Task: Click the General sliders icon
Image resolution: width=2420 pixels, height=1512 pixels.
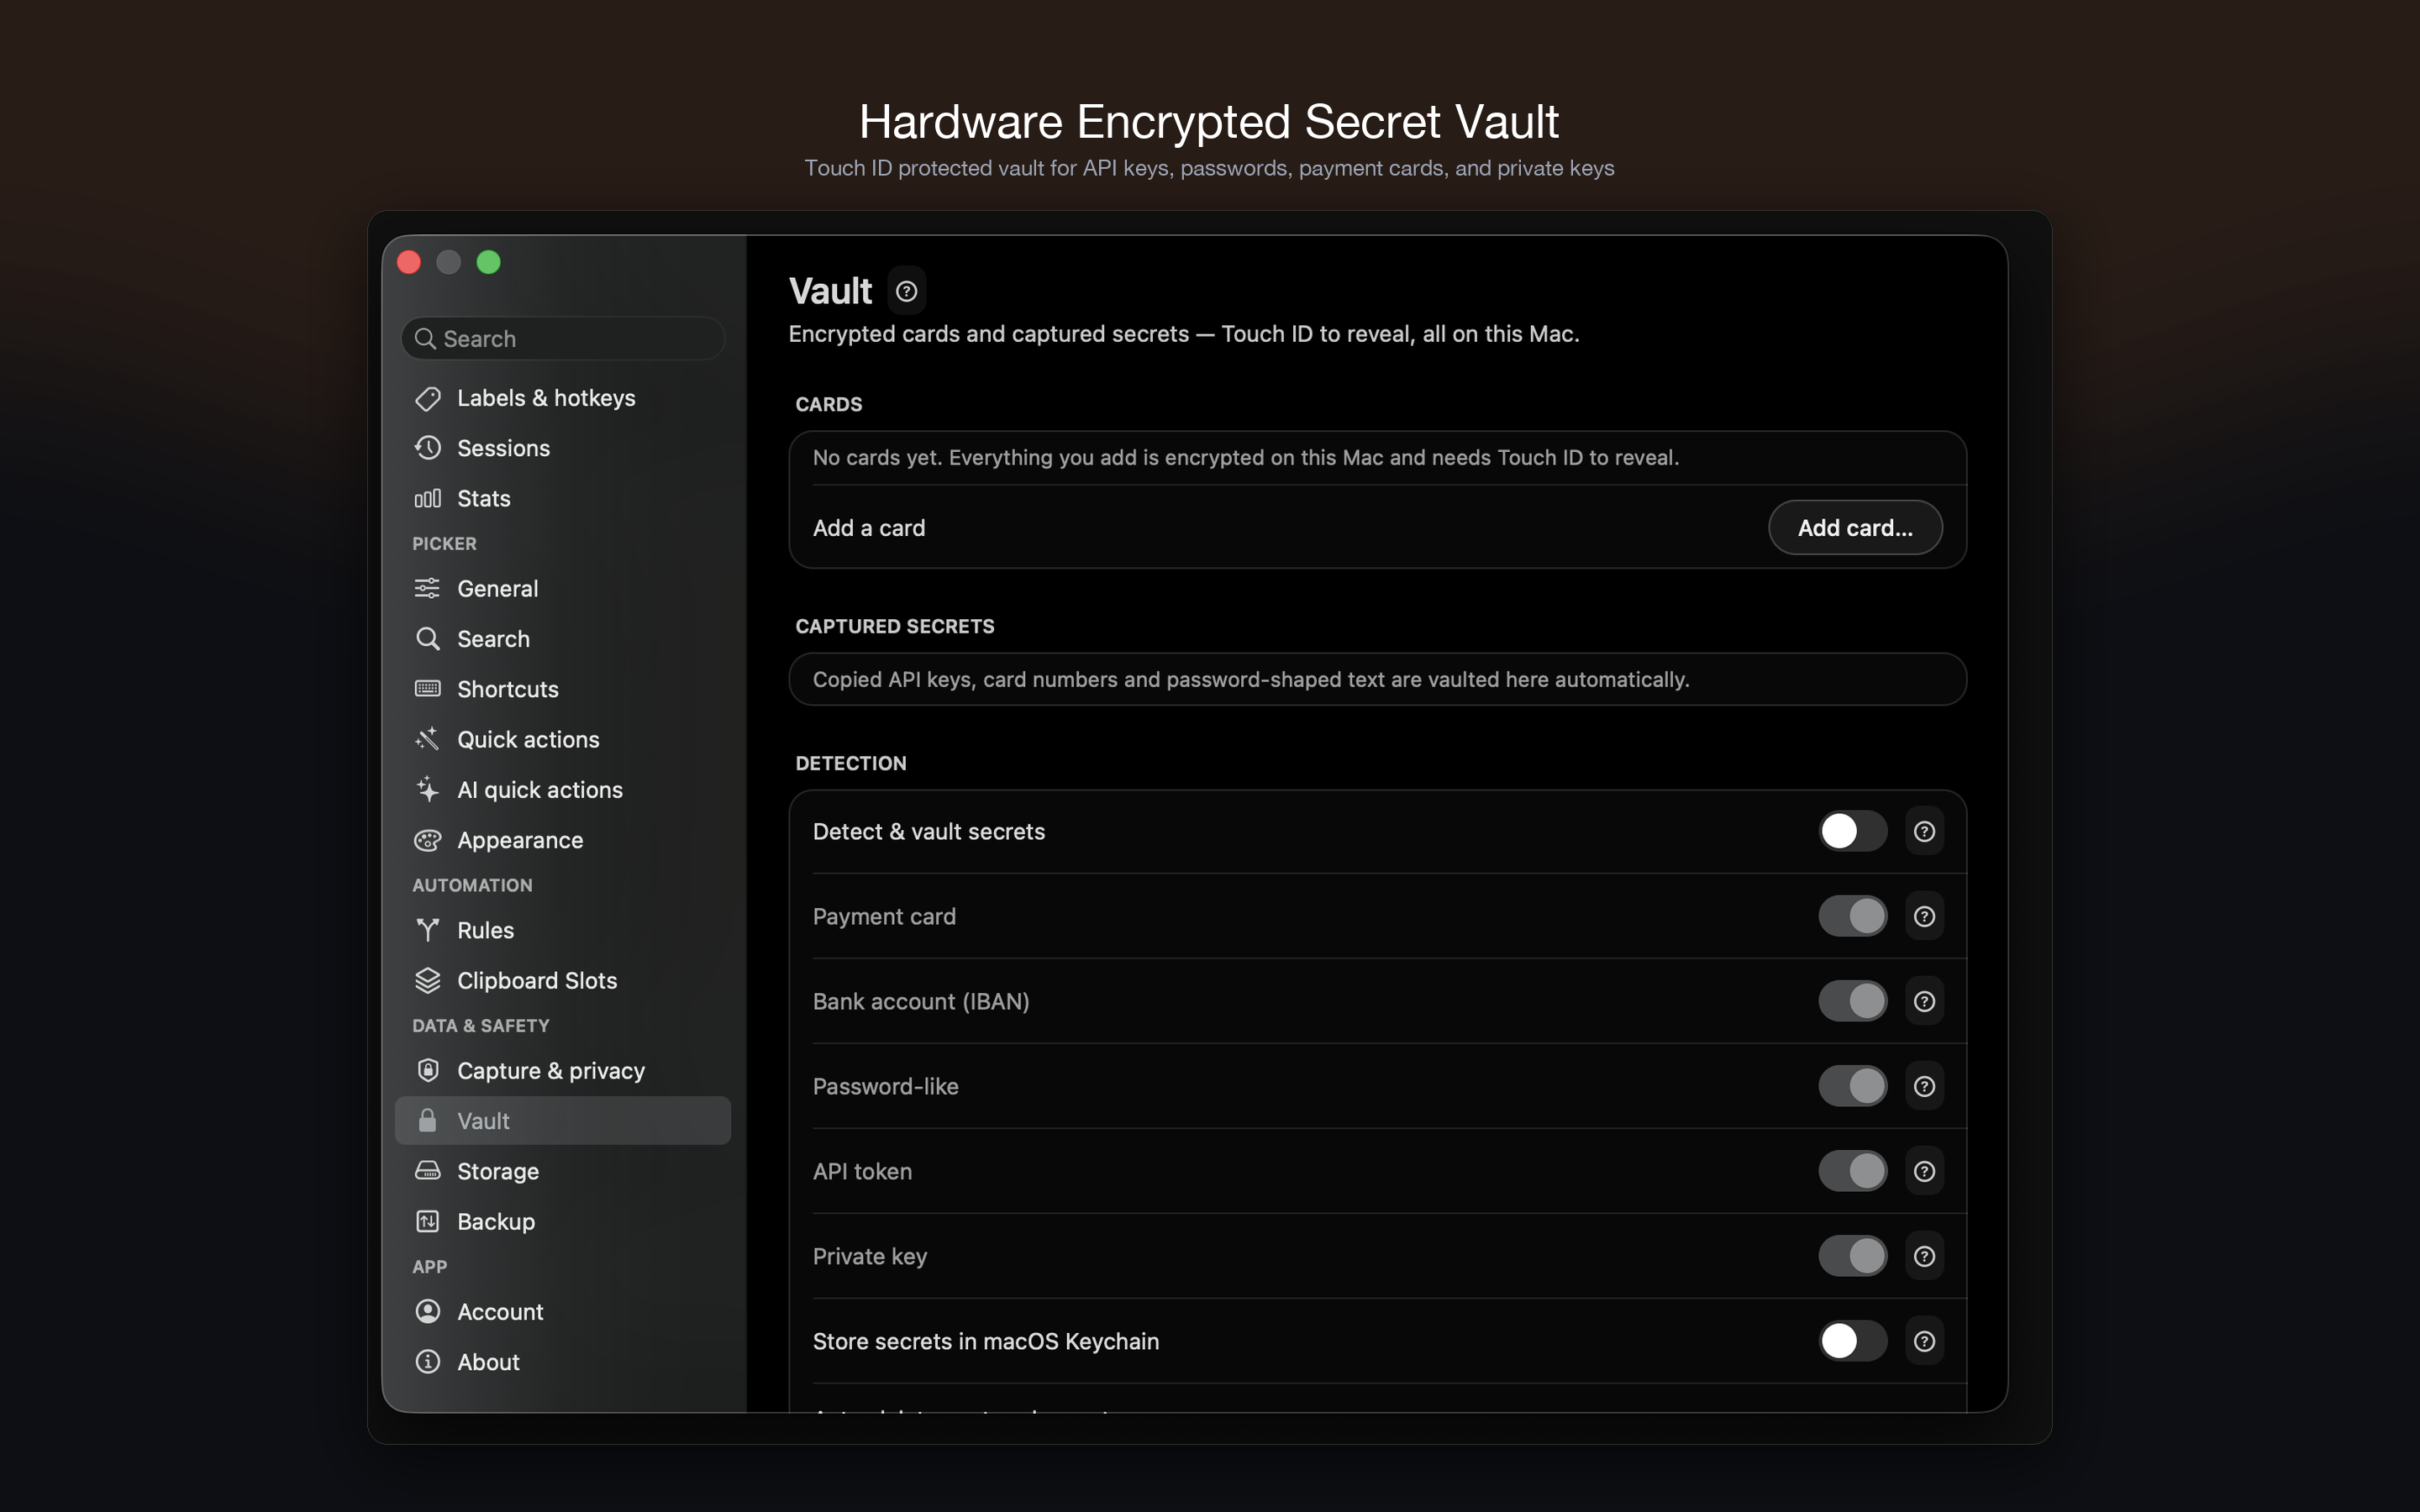Action: coord(427,588)
